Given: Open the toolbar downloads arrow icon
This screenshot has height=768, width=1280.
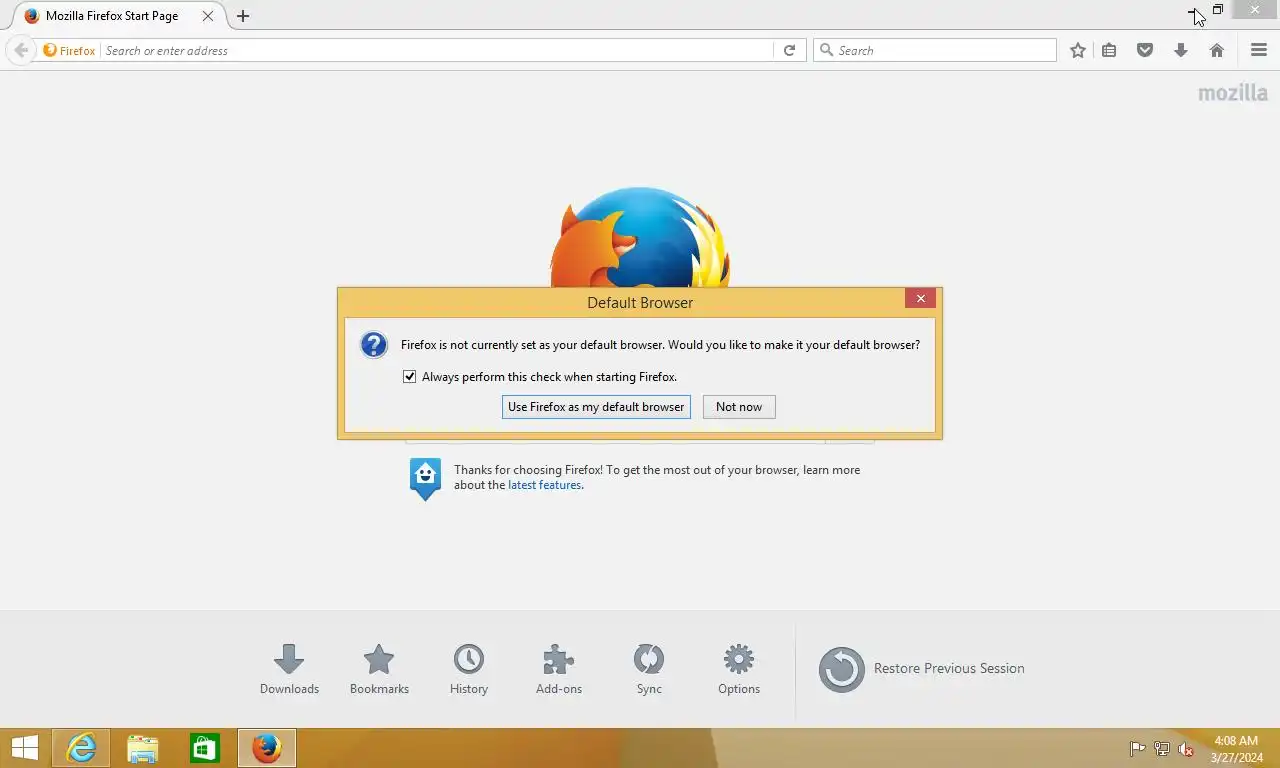Looking at the screenshot, I should 1181,50.
